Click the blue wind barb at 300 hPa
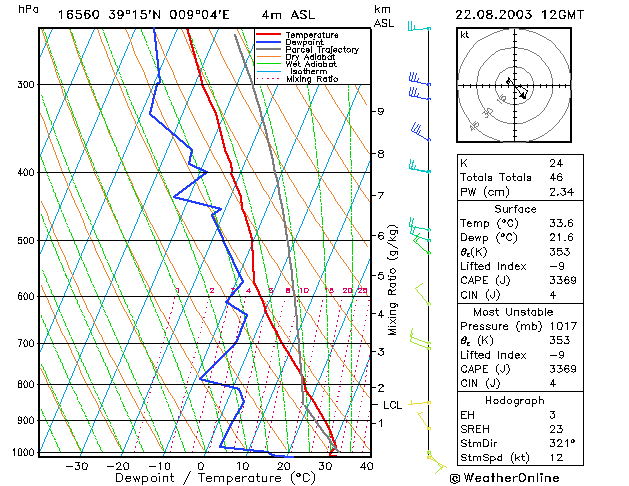The image size is (629, 486). [420, 79]
